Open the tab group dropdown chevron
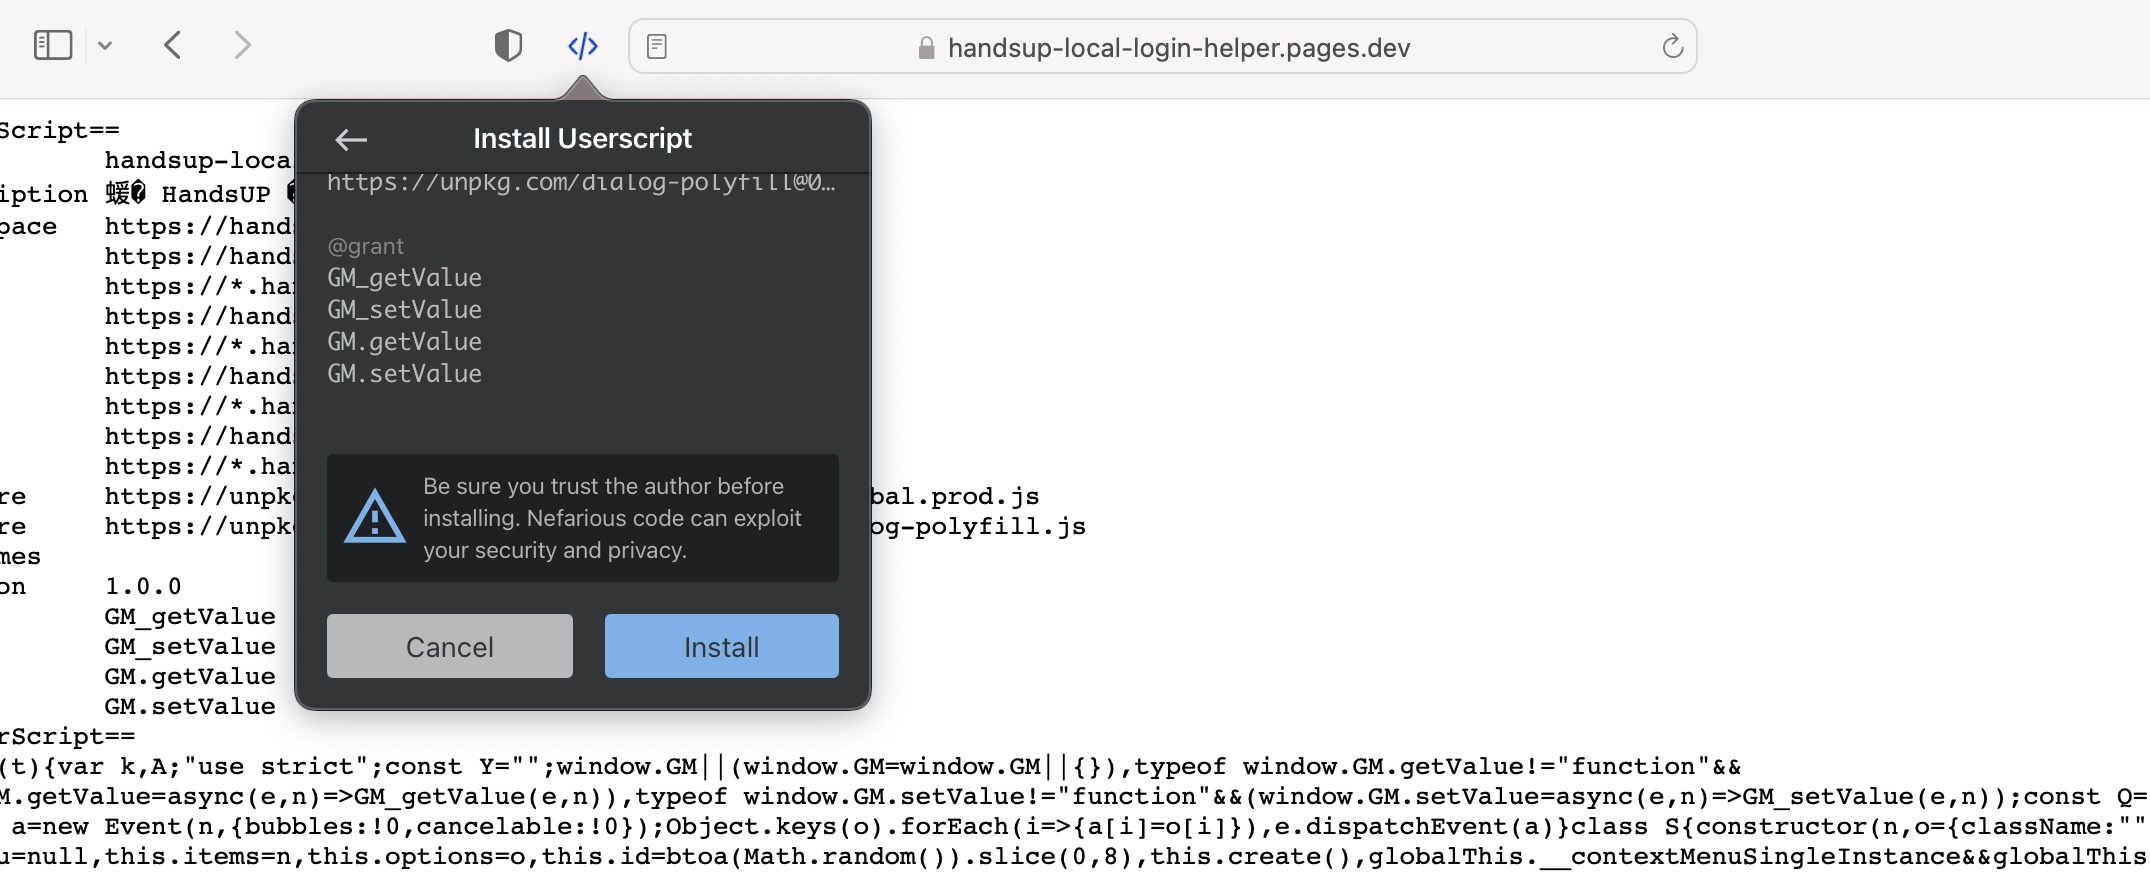 pyautogui.click(x=105, y=46)
